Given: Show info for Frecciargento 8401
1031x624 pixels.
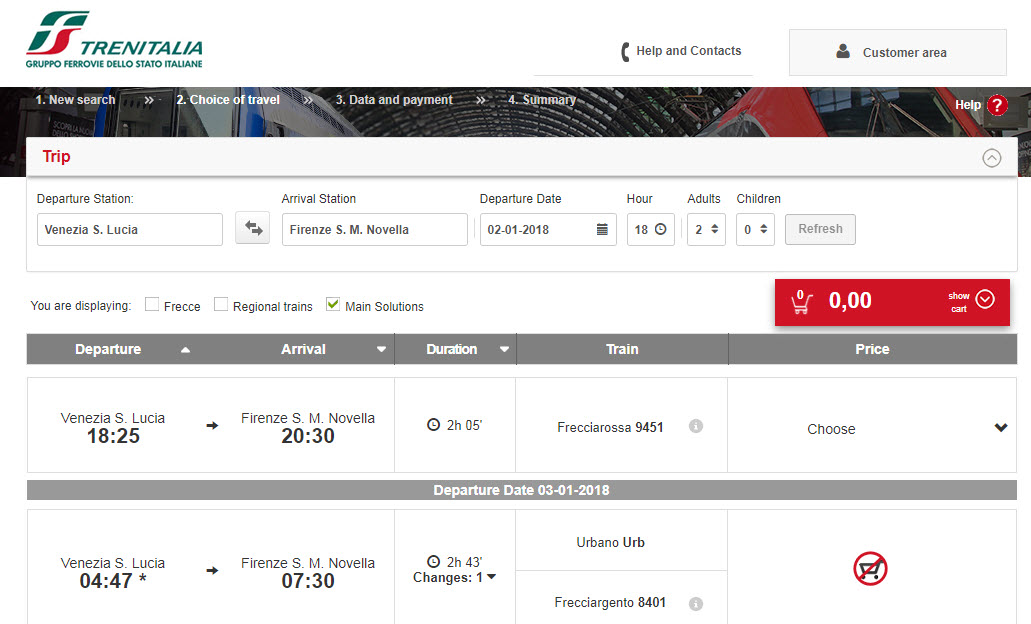Looking at the screenshot, I should pos(696,604).
